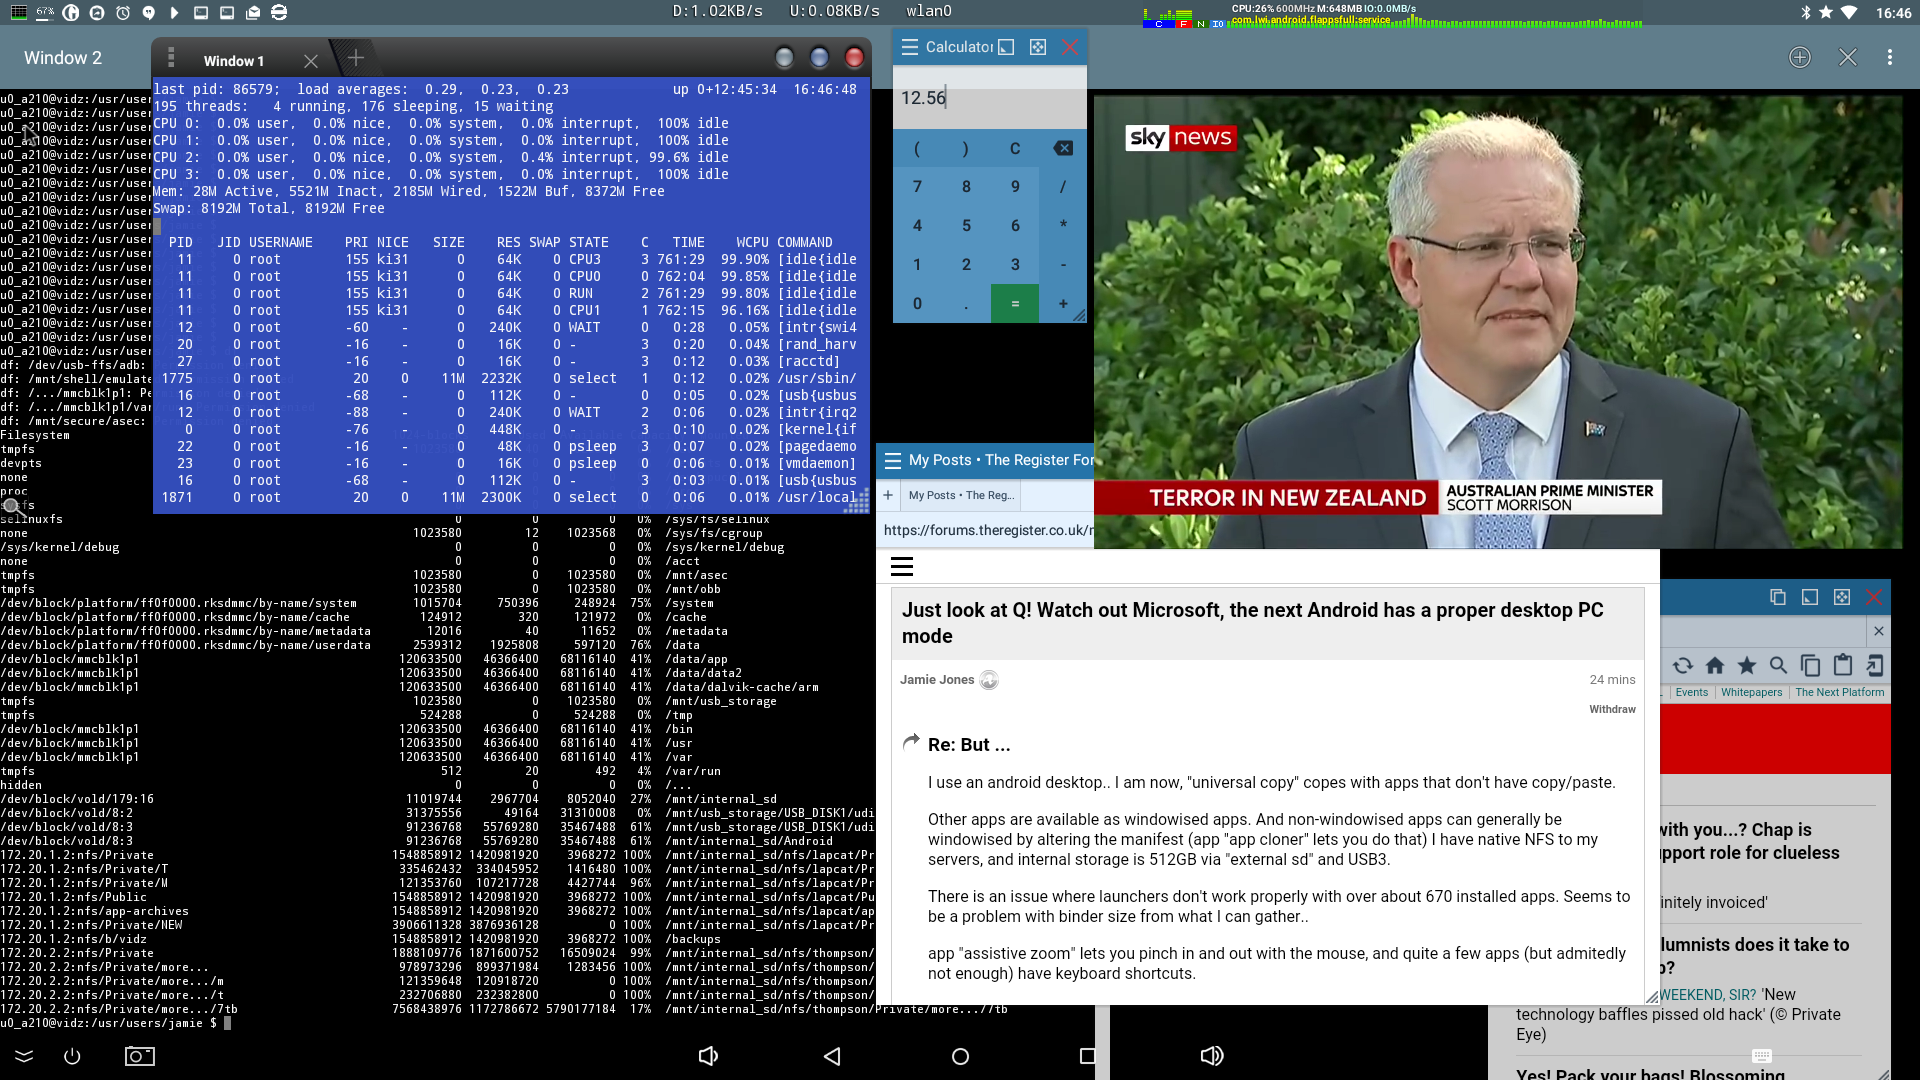Screen dimensions: 1920x1080
Task: Click the open-in-phone icon in right browser toolbar
Action: tap(1875, 666)
